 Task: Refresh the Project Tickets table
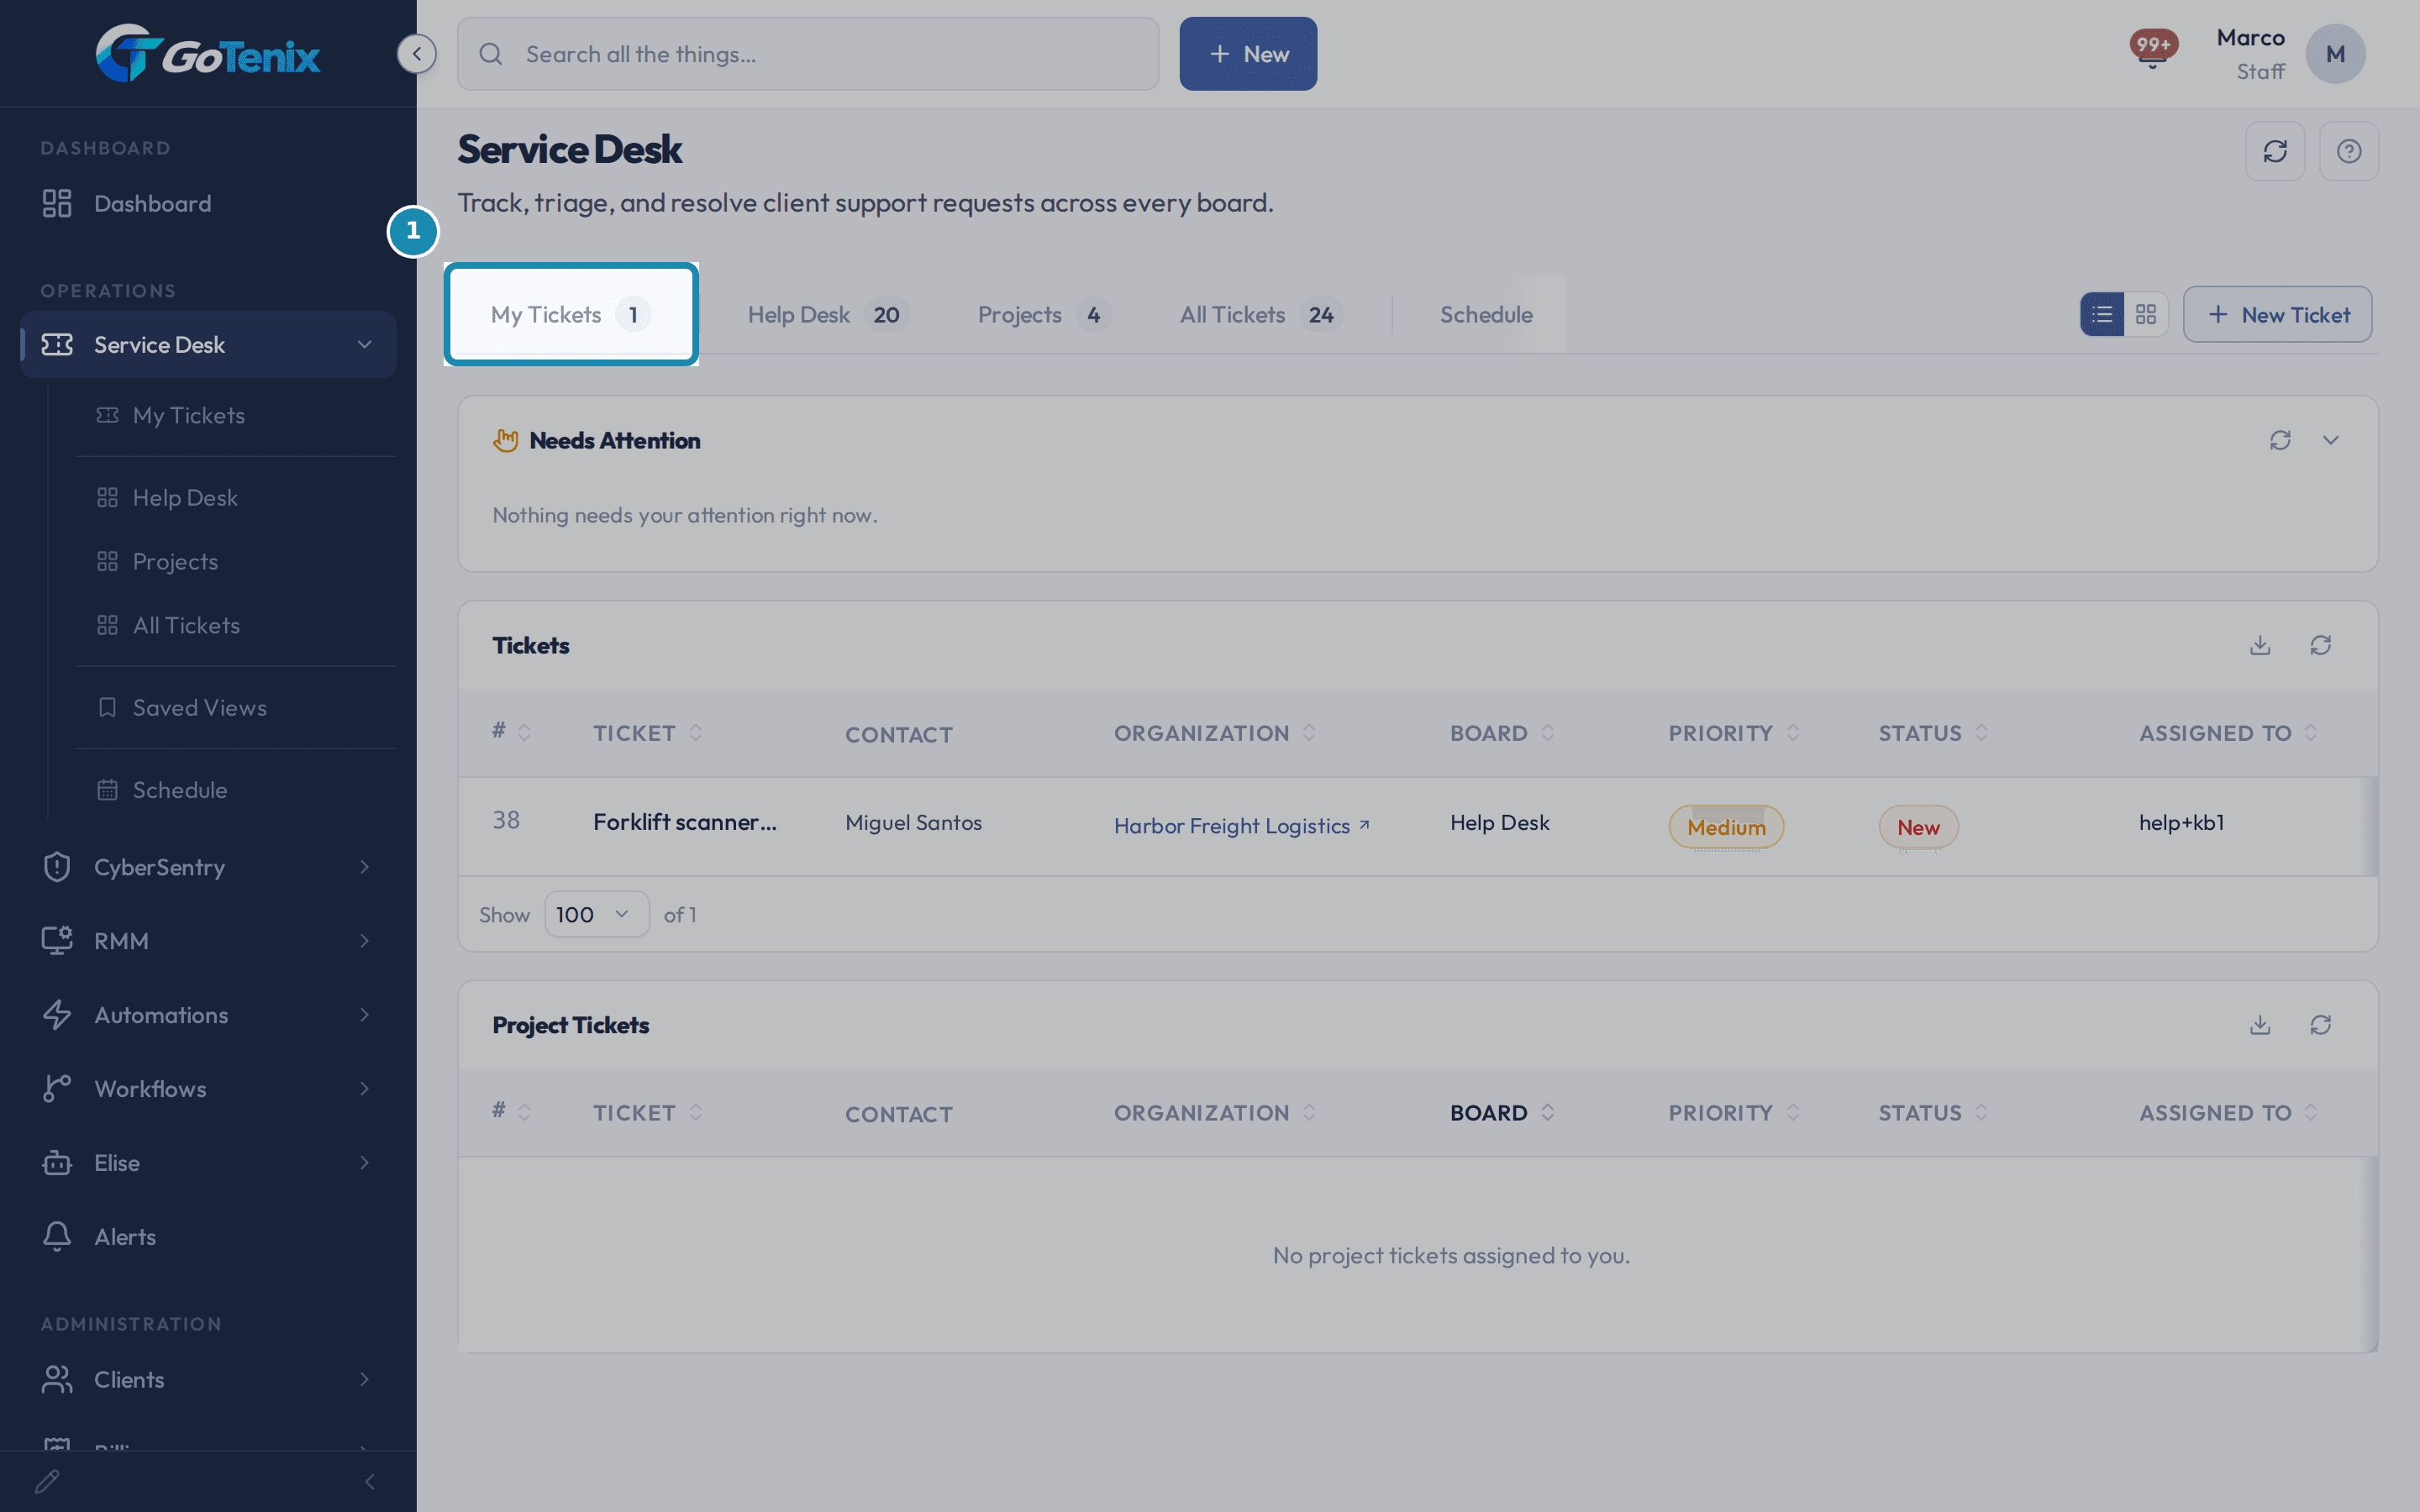coord(2321,1025)
